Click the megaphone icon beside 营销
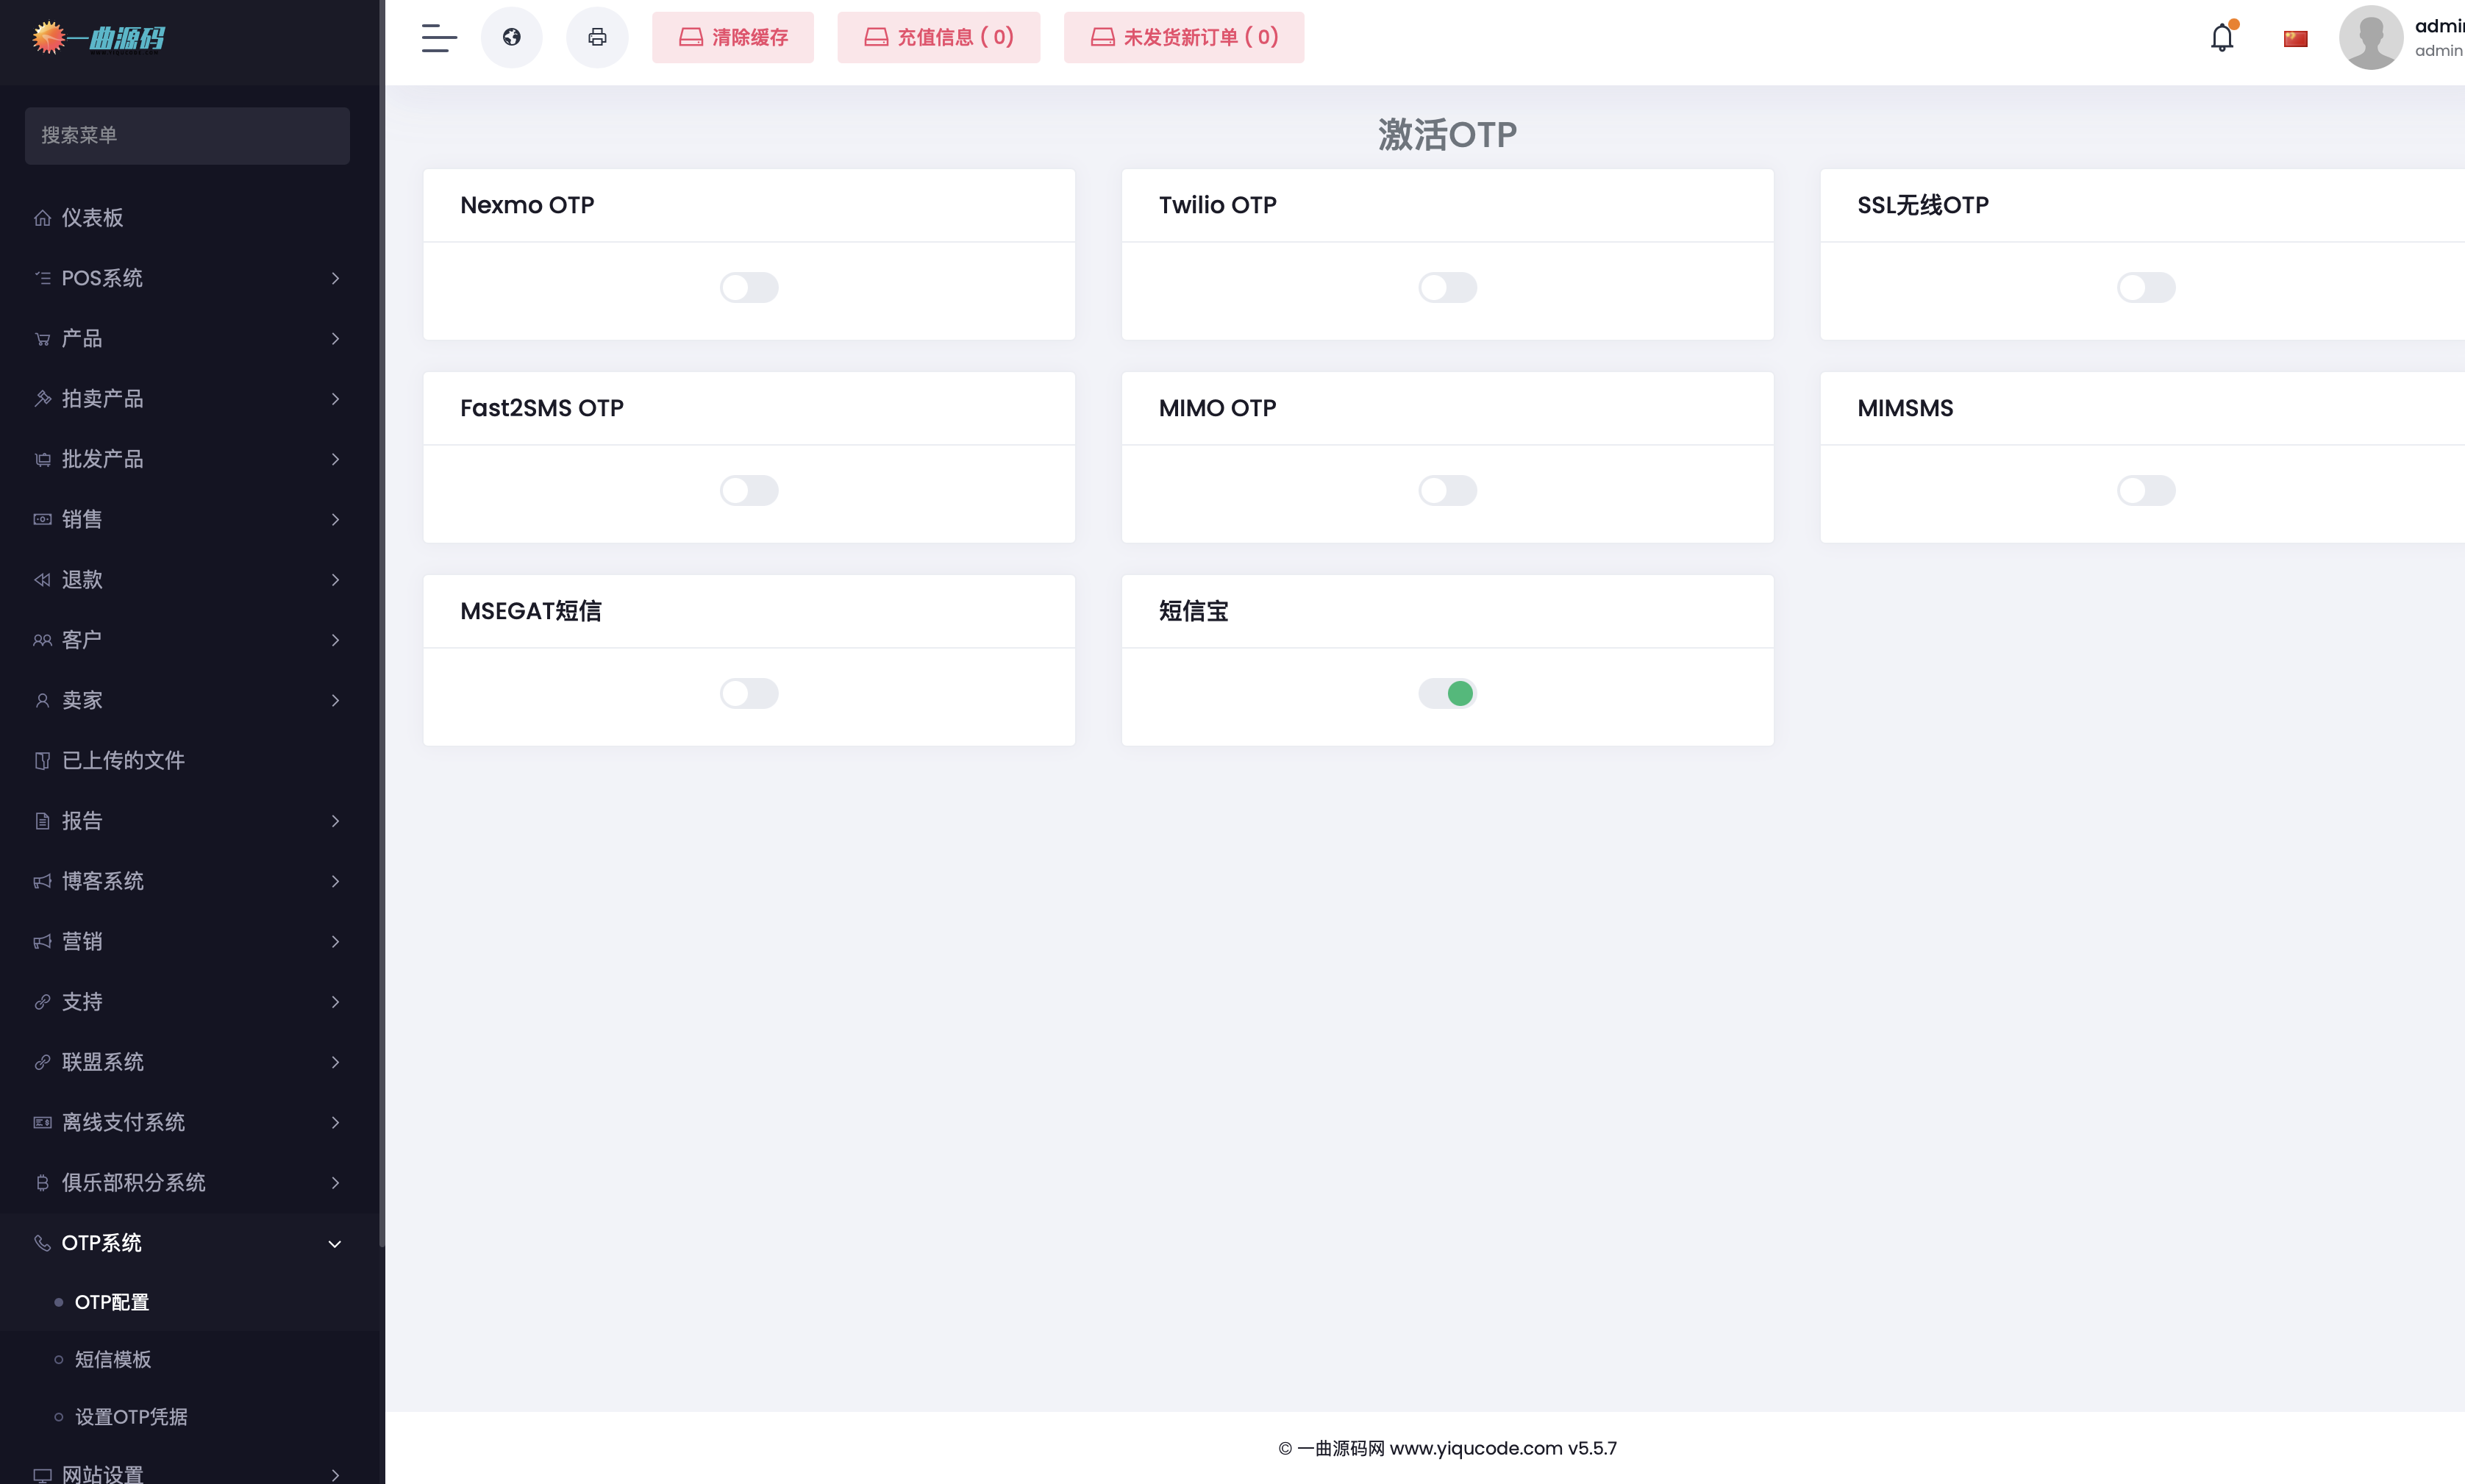 click(x=42, y=941)
